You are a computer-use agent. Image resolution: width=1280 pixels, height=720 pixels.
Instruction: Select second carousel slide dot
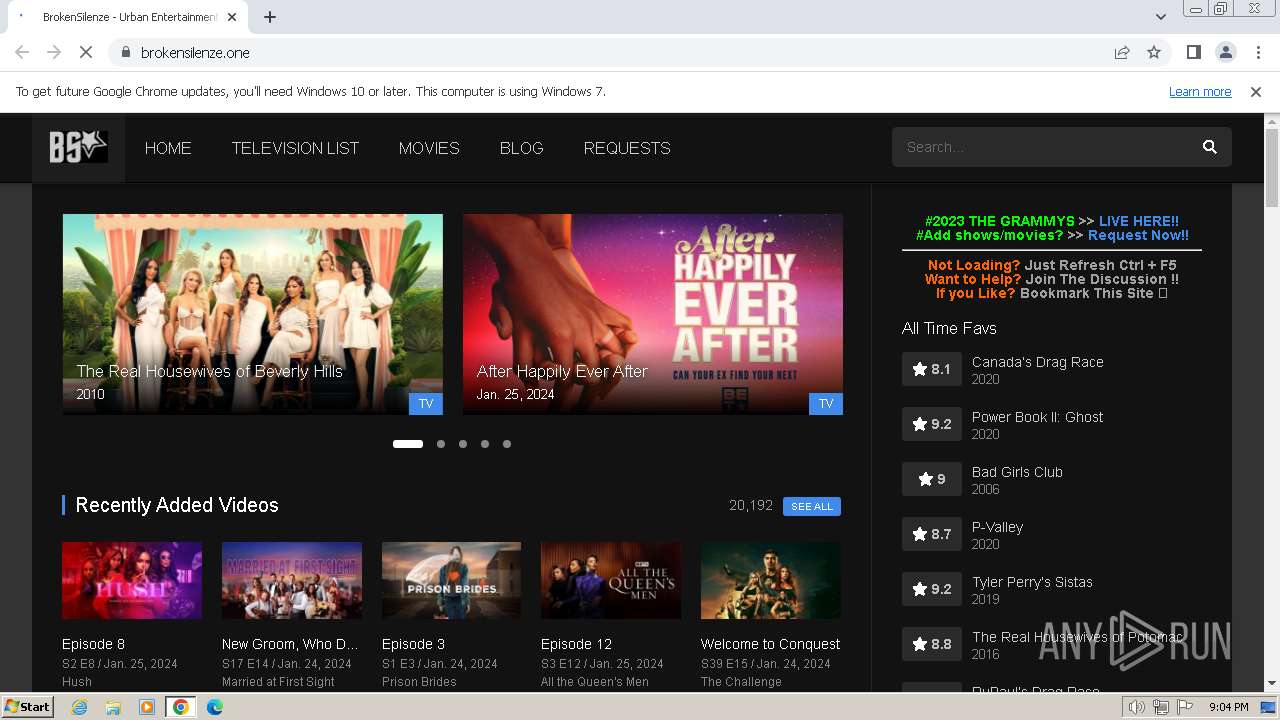click(441, 444)
